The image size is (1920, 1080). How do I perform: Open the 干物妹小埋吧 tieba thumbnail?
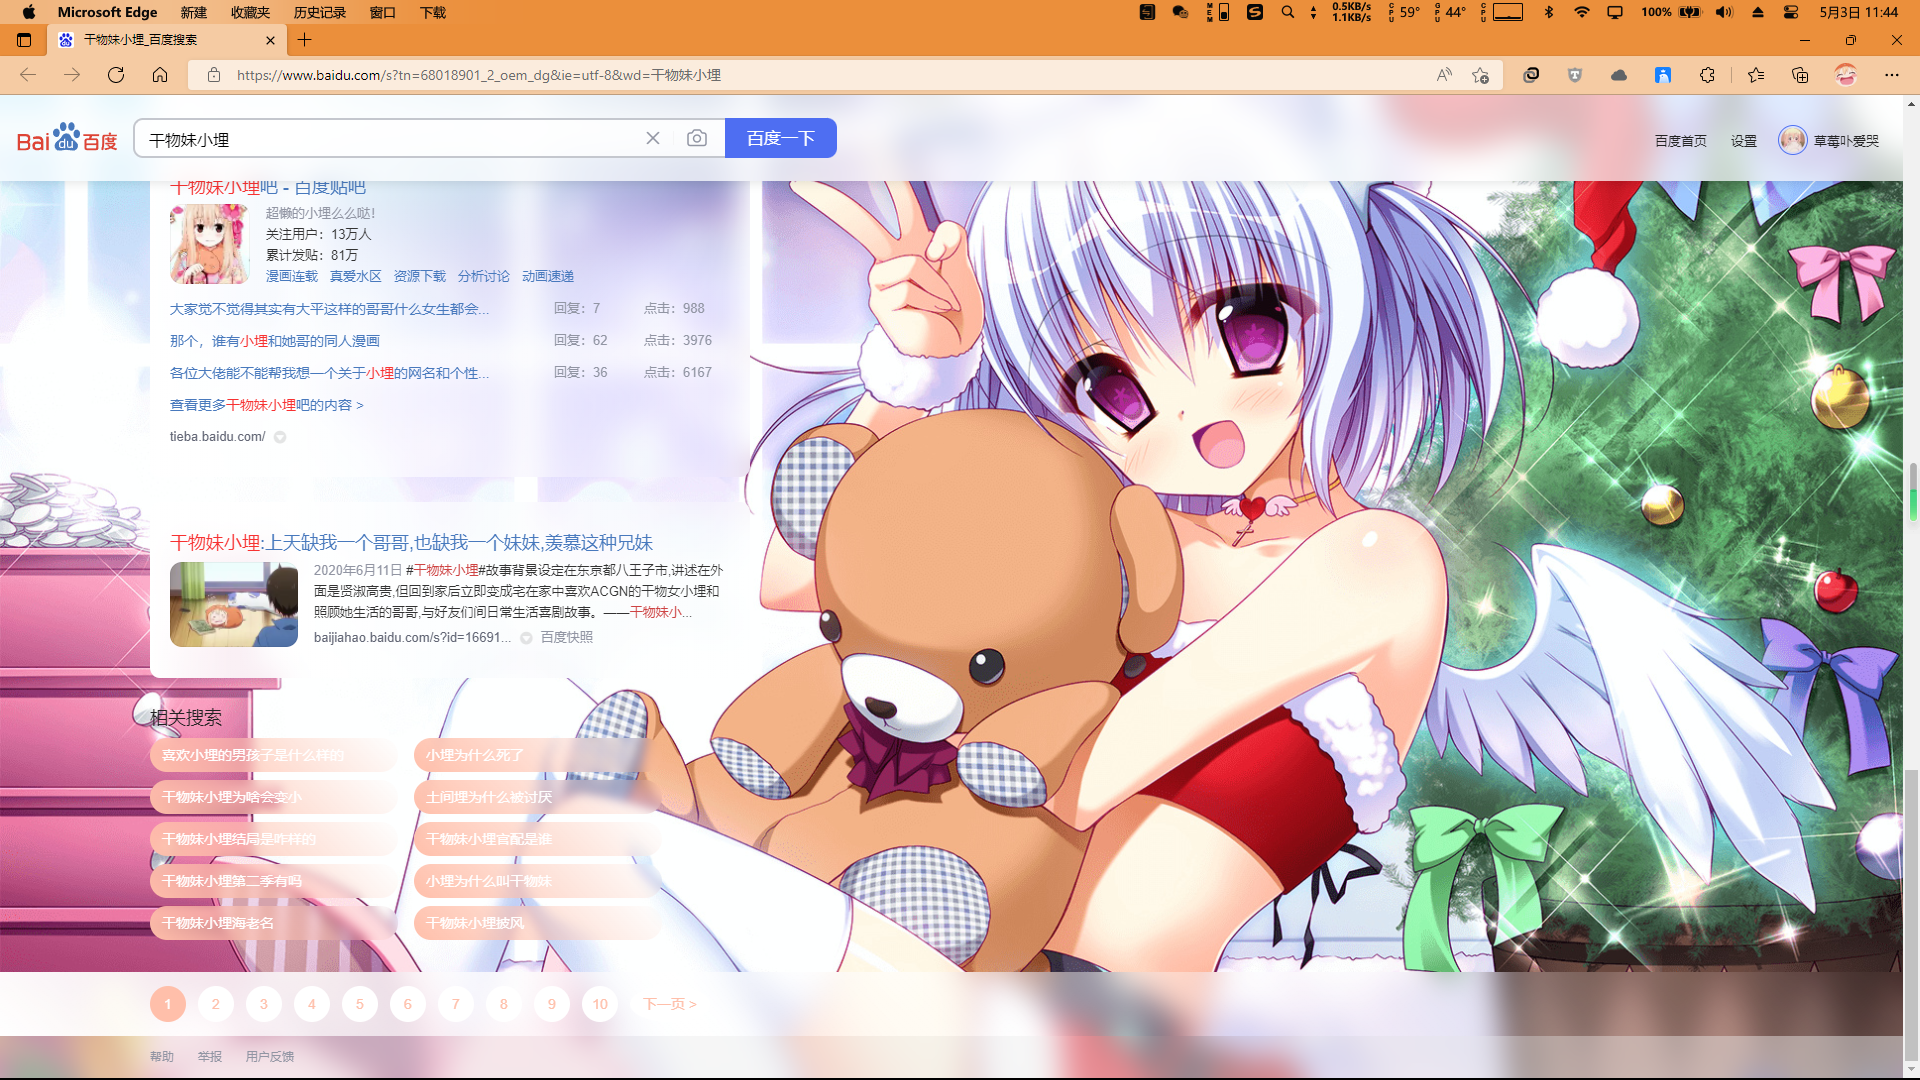[x=209, y=244]
